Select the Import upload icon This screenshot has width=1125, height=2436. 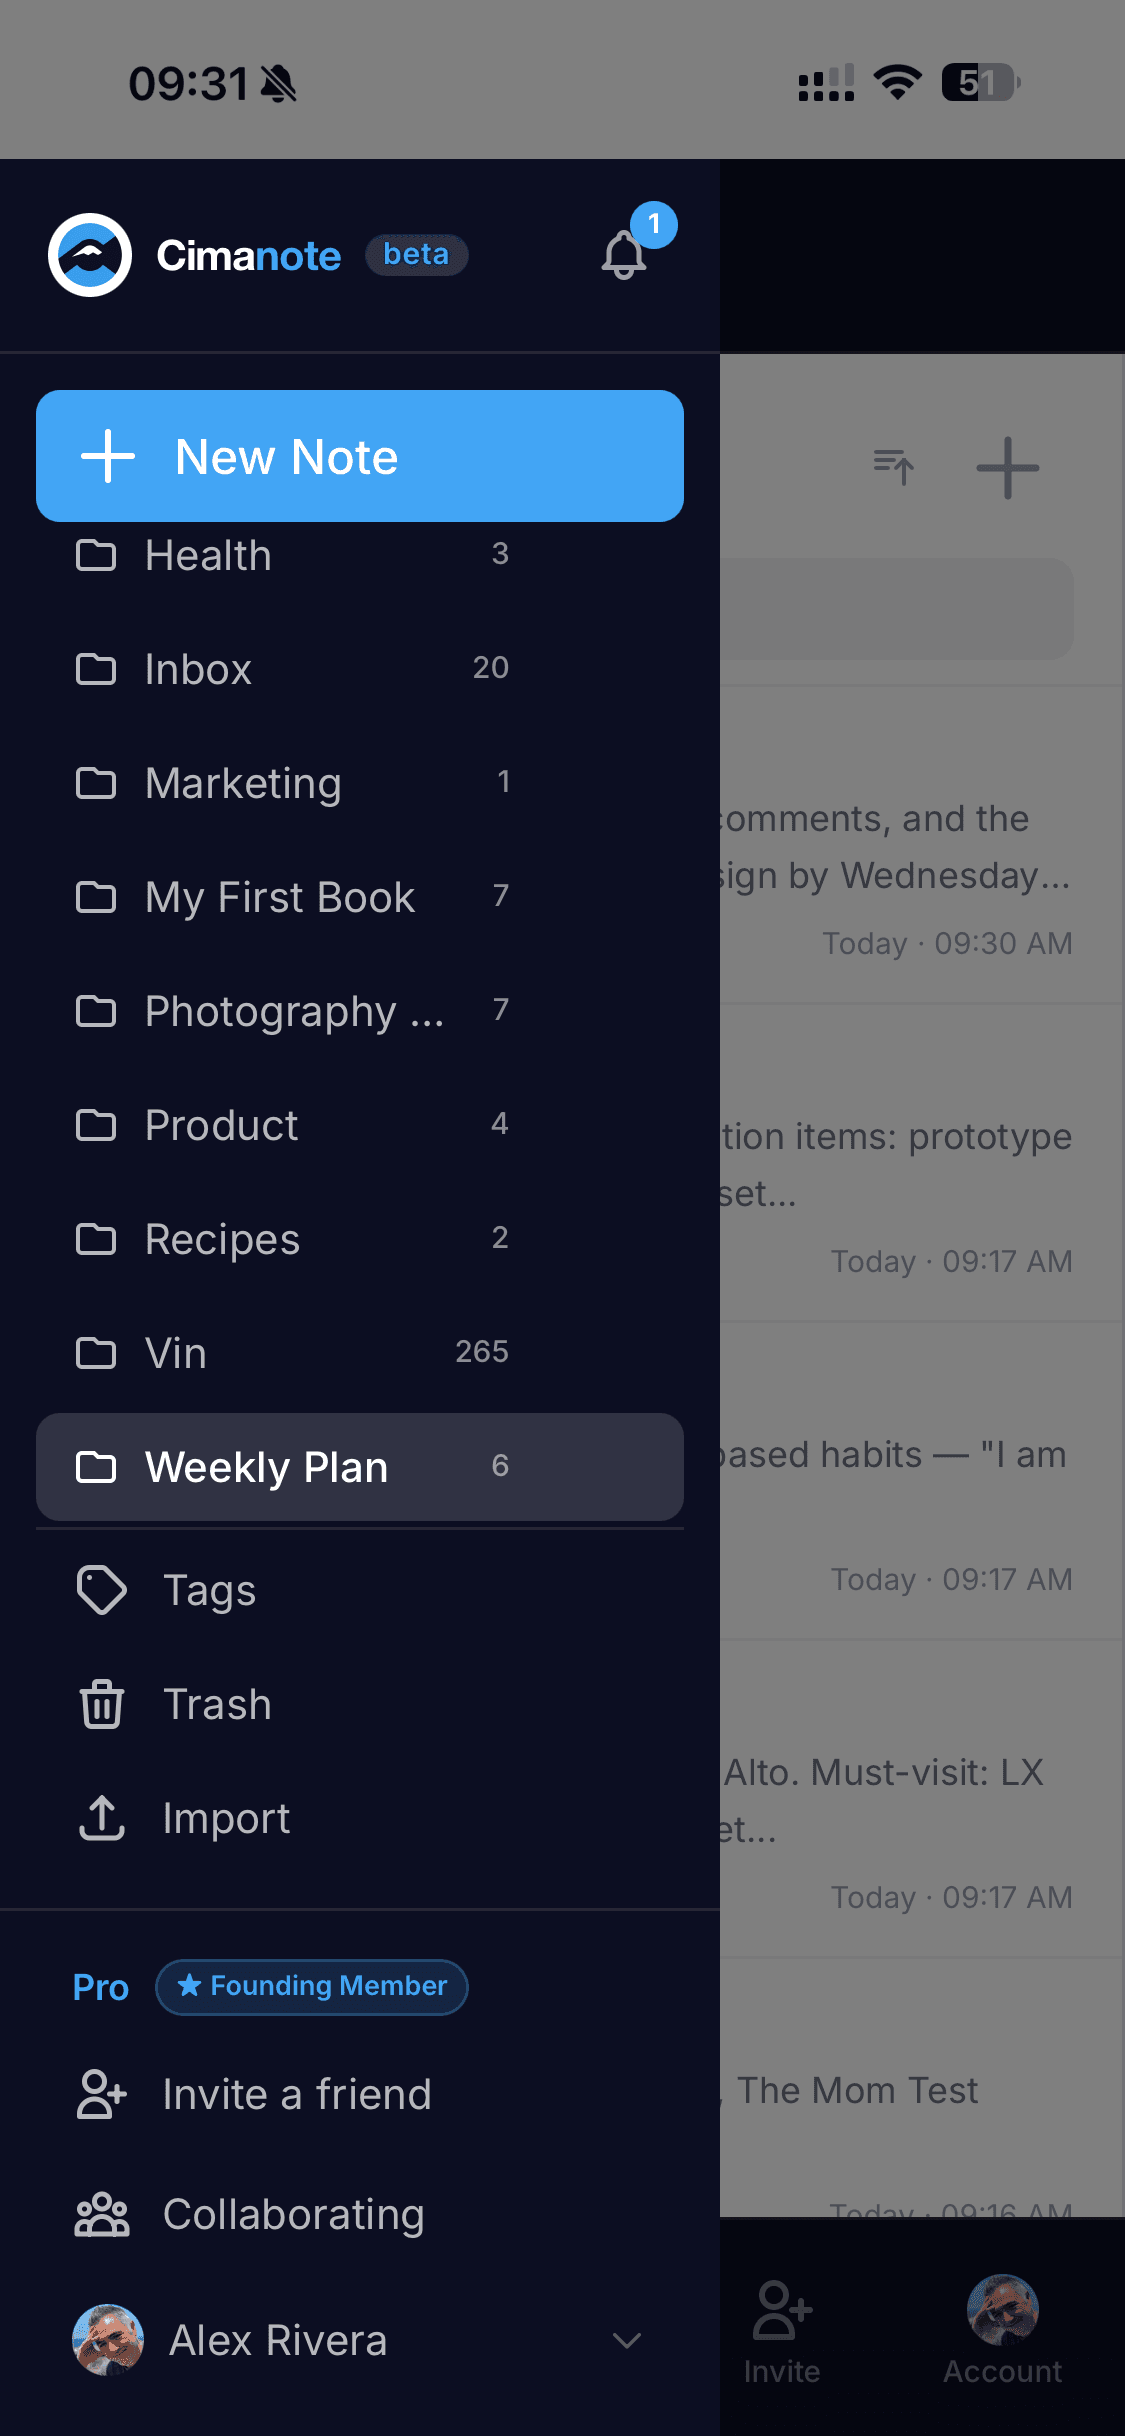101,1817
